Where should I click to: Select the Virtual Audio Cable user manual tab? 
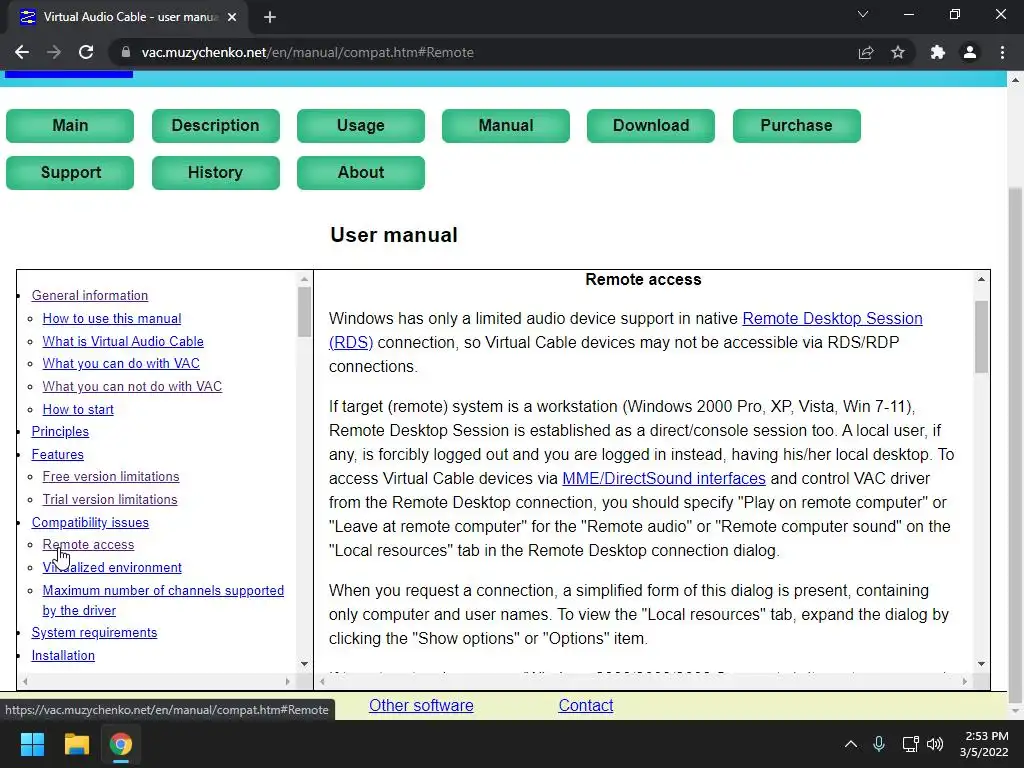[127, 17]
